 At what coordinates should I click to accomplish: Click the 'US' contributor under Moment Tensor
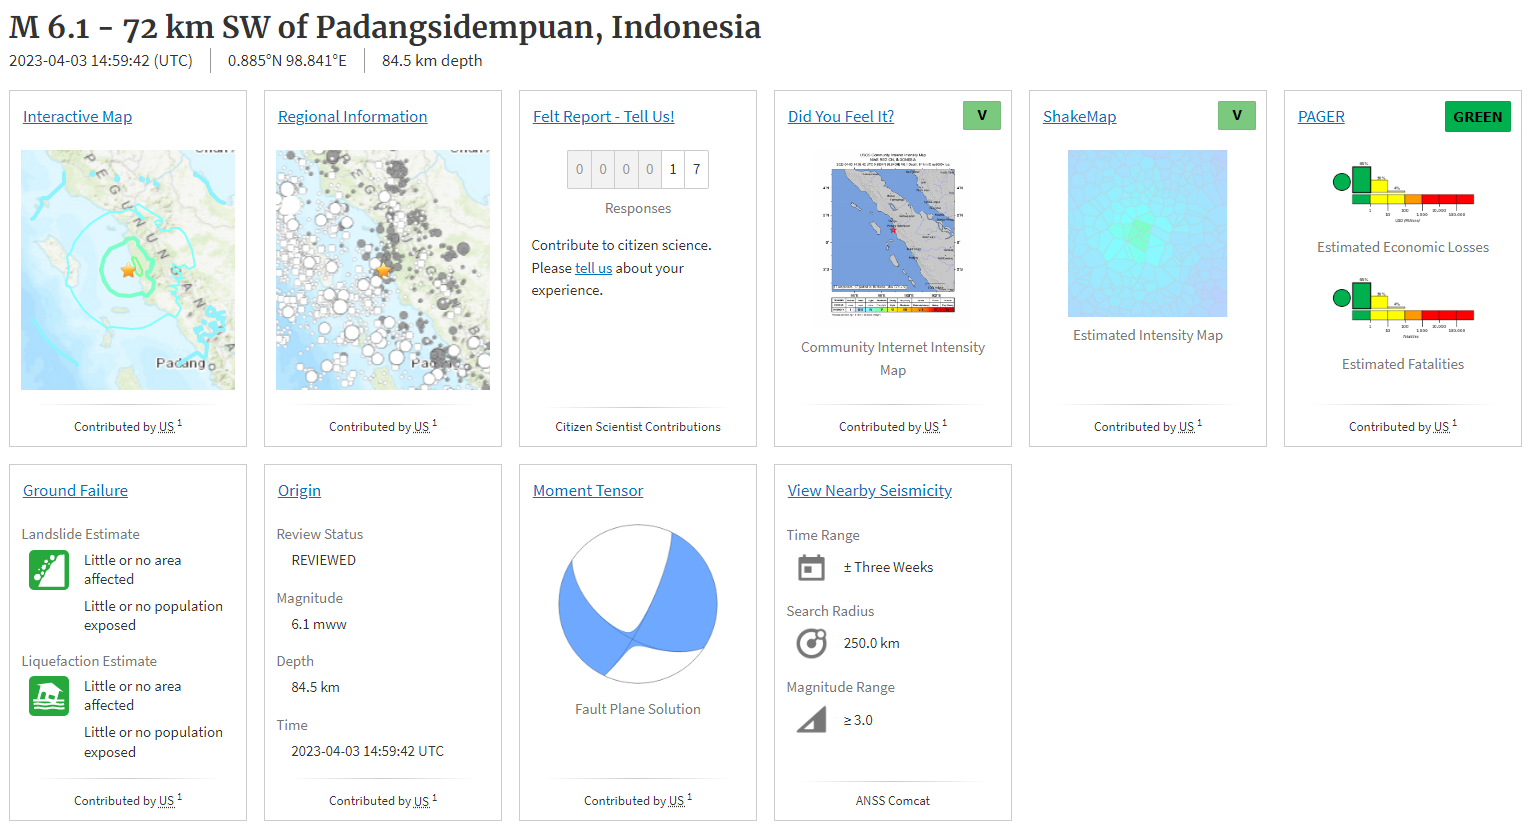677,801
